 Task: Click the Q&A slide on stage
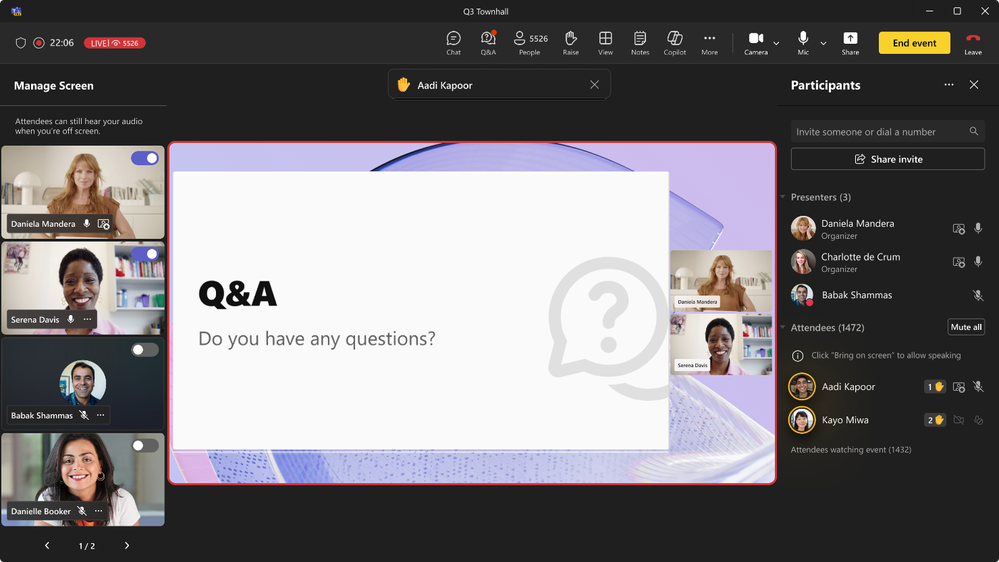420,310
